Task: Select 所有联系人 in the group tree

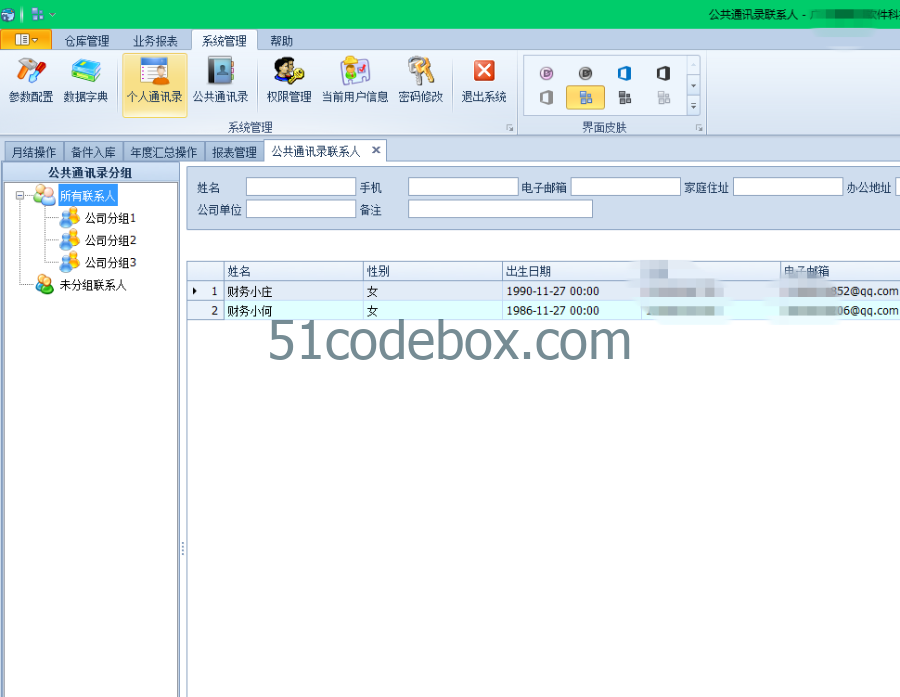Action: 88,196
